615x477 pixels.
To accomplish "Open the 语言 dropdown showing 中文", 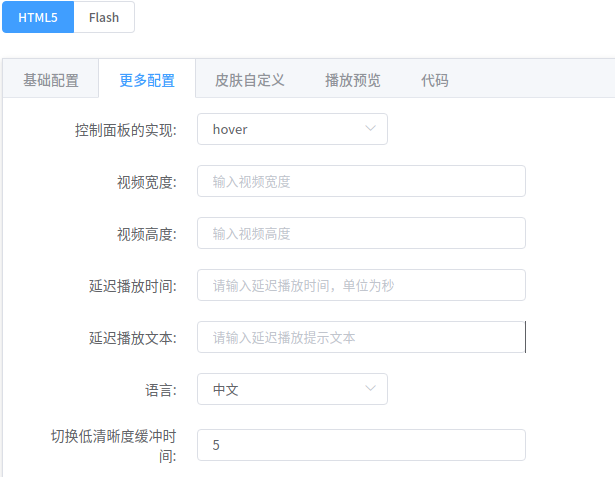I will (x=292, y=389).
